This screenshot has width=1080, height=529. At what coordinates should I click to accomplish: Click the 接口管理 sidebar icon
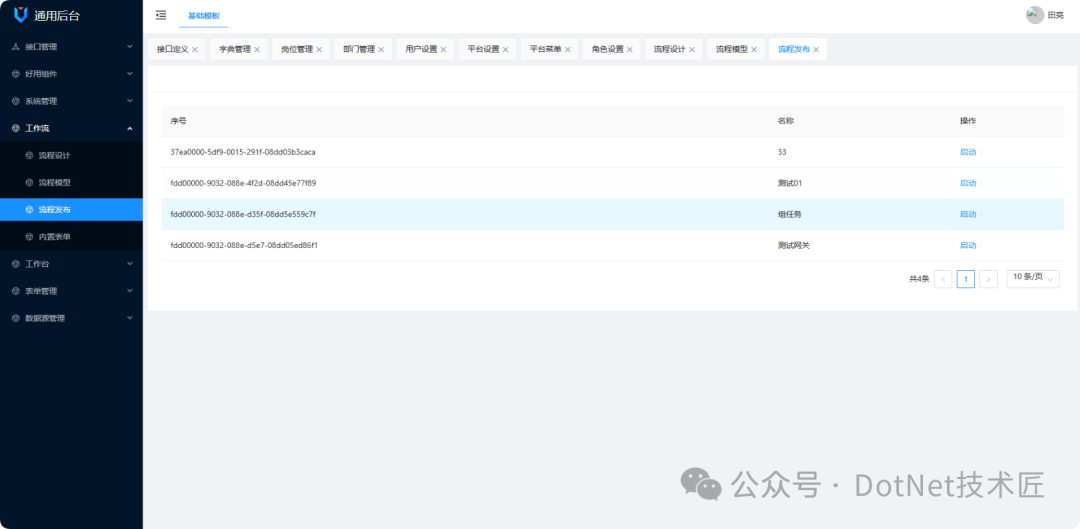[x=15, y=47]
